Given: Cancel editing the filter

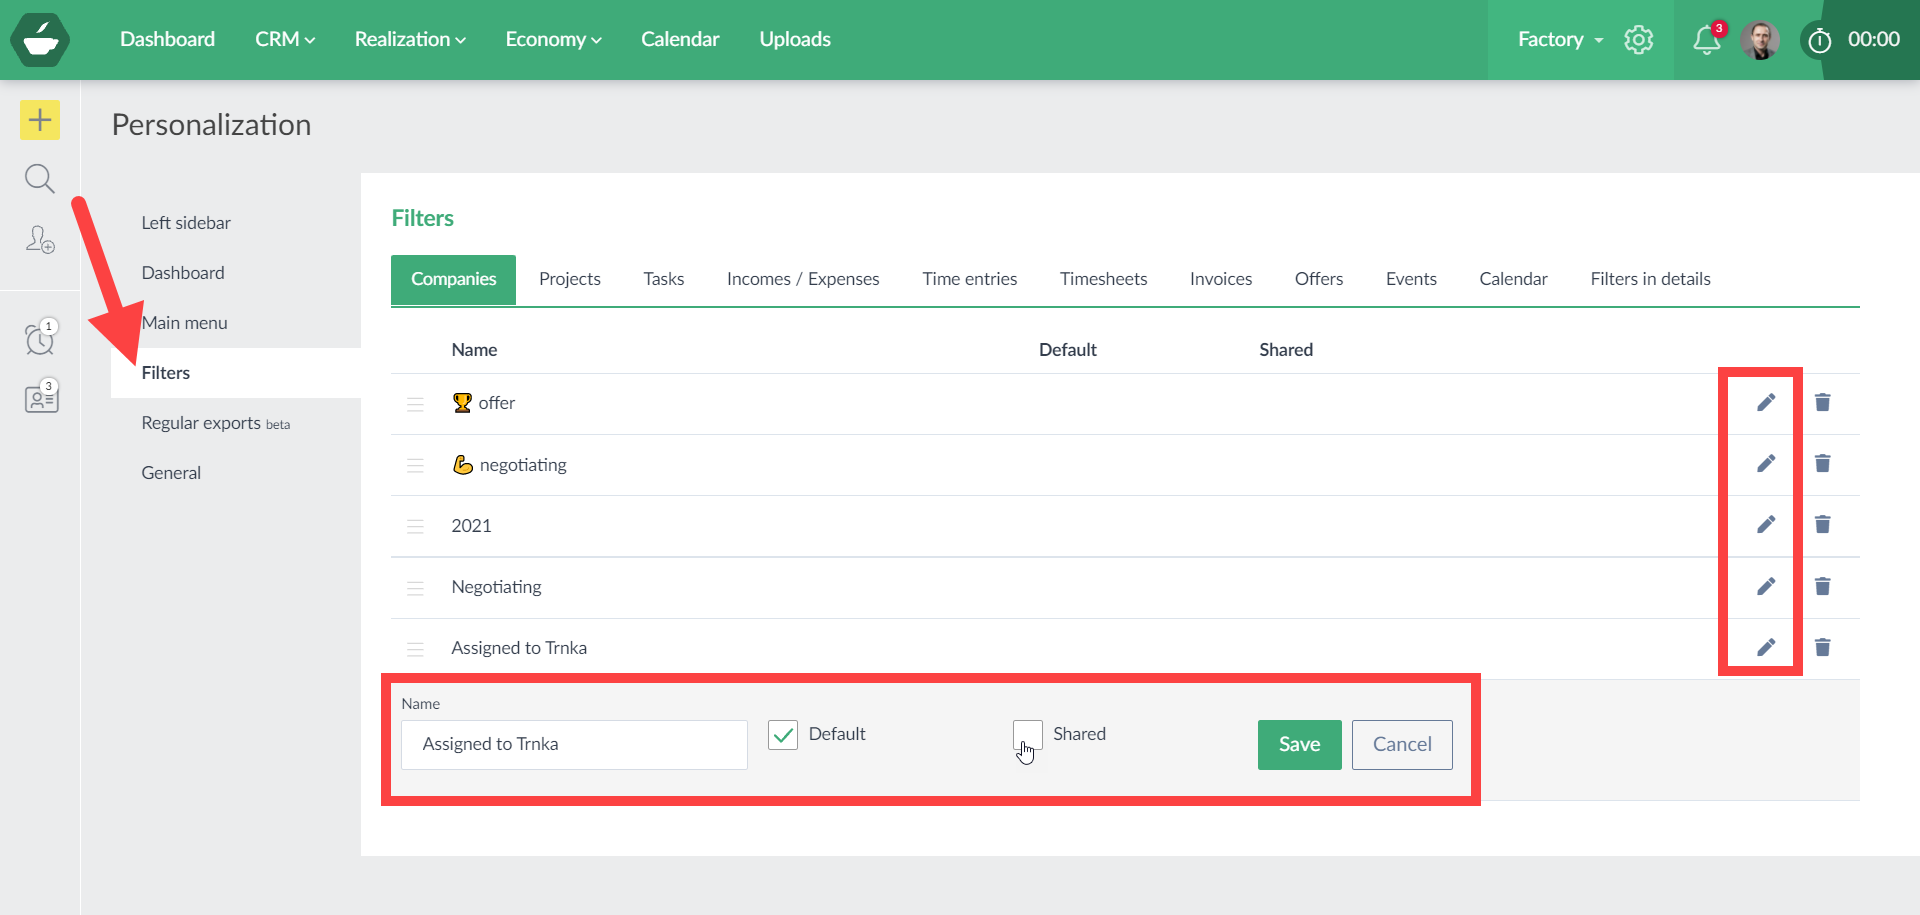Looking at the screenshot, I should tap(1401, 745).
